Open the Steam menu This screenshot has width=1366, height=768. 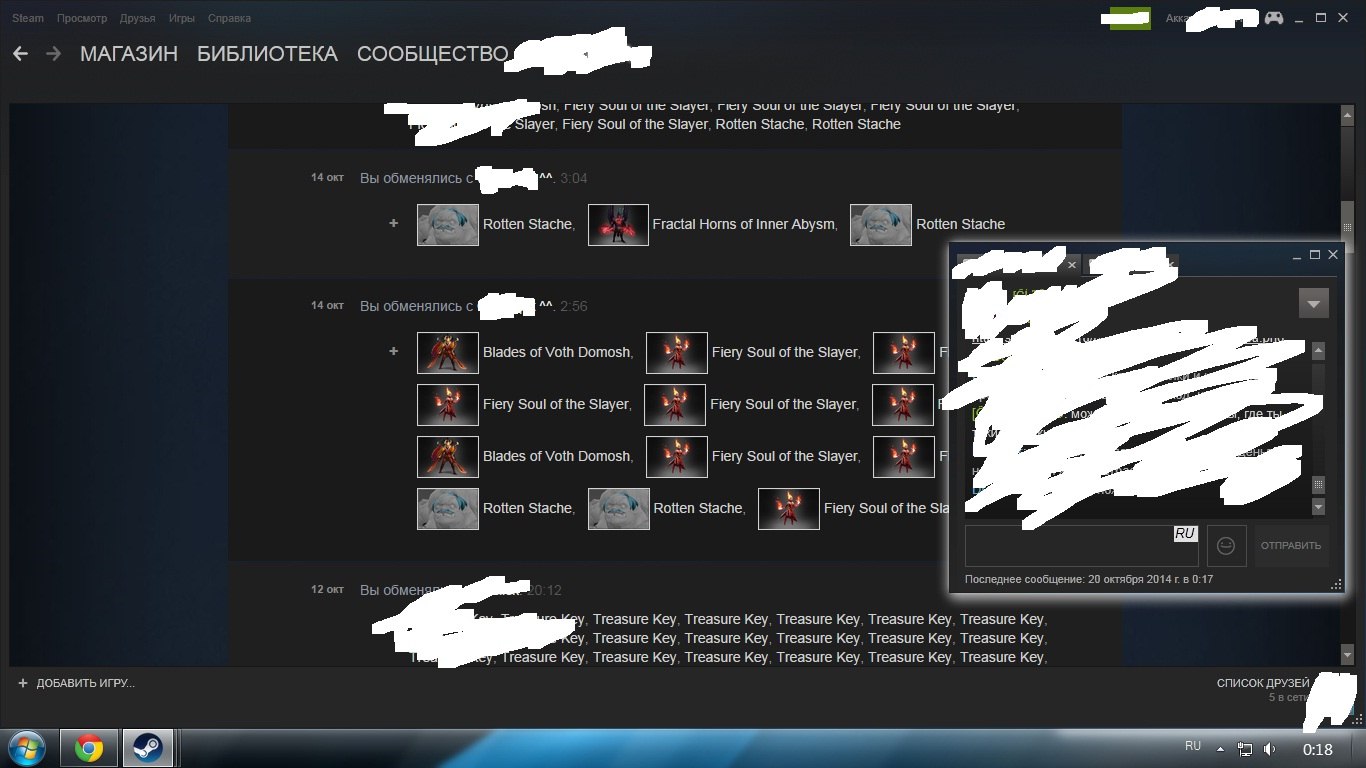click(27, 18)
